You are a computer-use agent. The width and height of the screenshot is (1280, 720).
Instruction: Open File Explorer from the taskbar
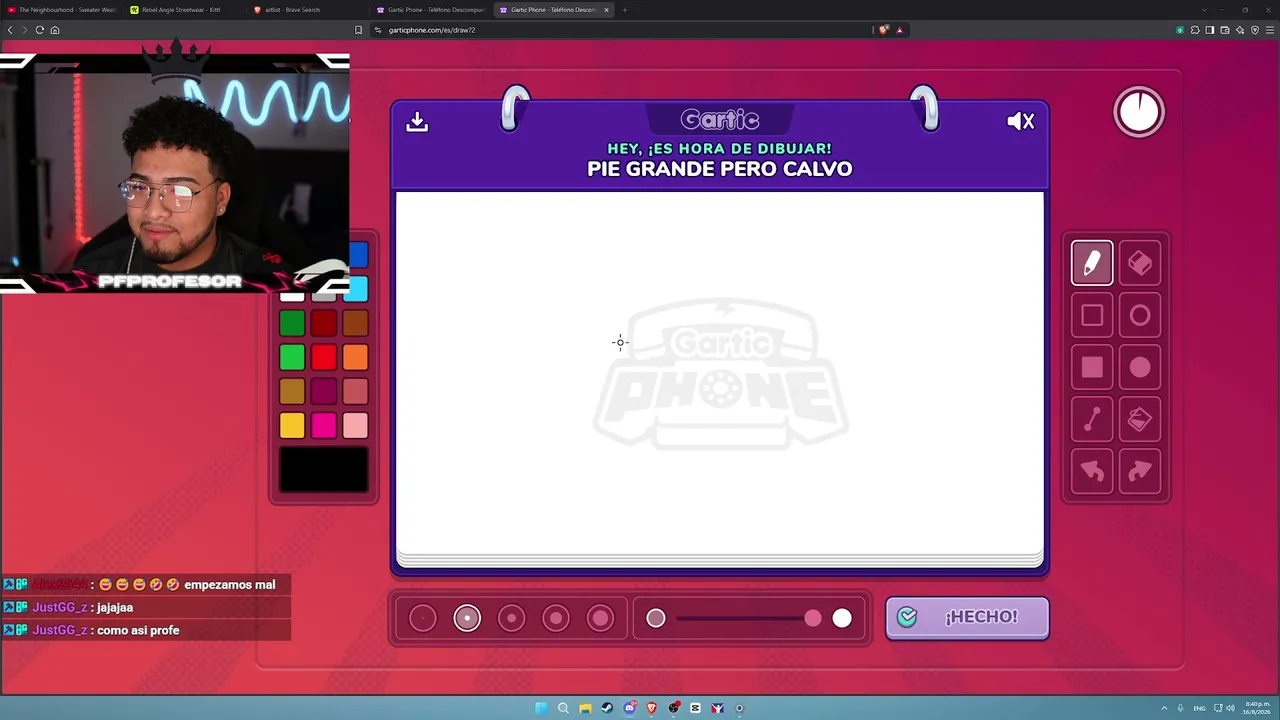coord(585,708)
